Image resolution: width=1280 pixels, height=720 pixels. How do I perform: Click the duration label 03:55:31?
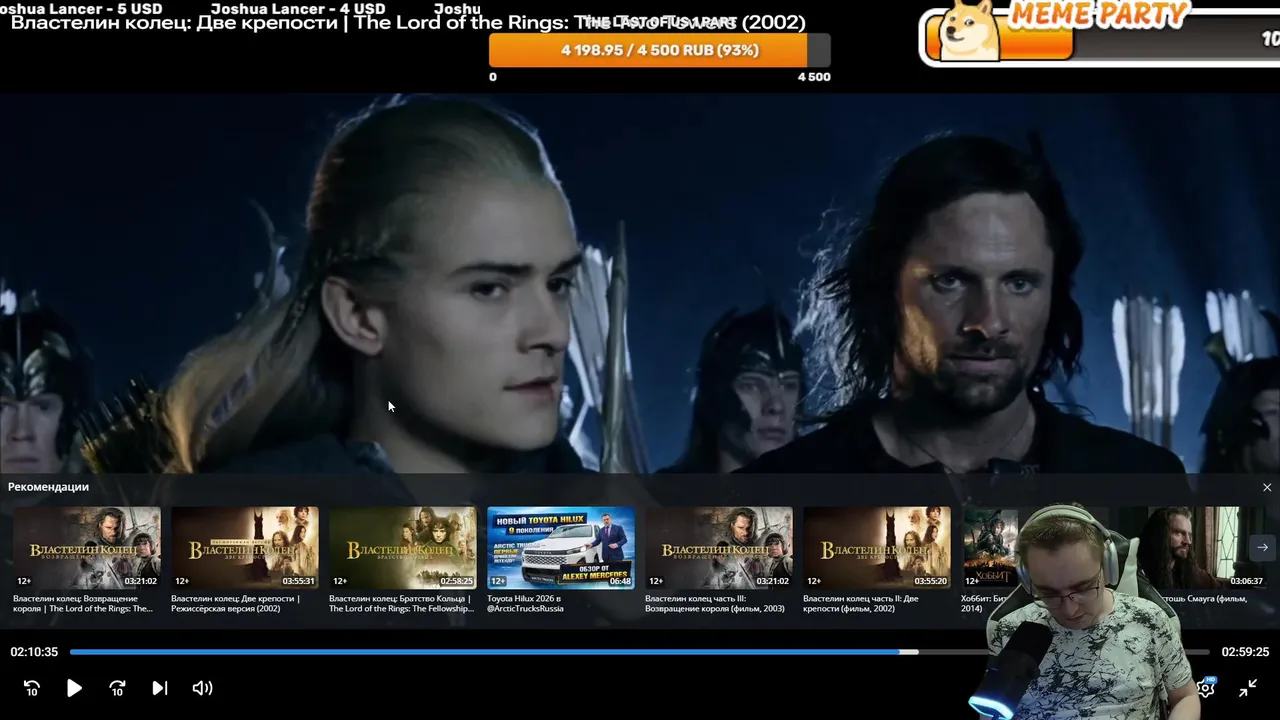(x=299, y=581)
